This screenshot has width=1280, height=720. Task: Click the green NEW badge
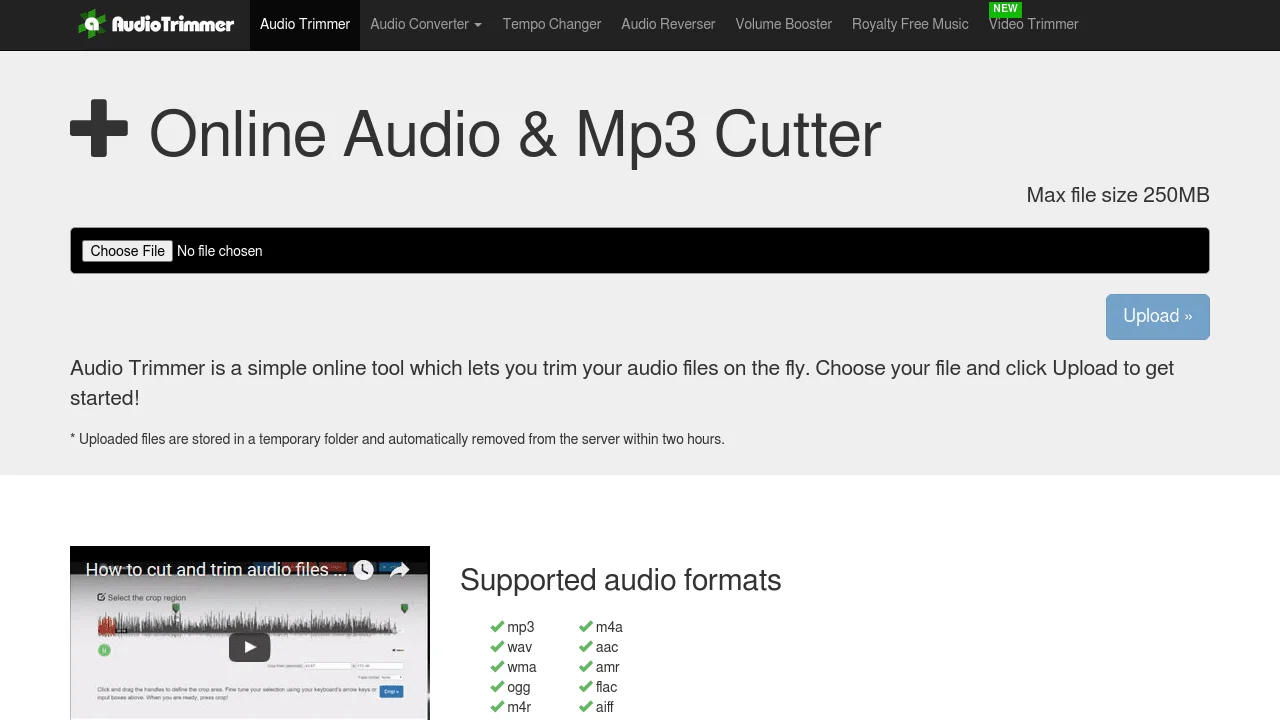click(1005, 8)
